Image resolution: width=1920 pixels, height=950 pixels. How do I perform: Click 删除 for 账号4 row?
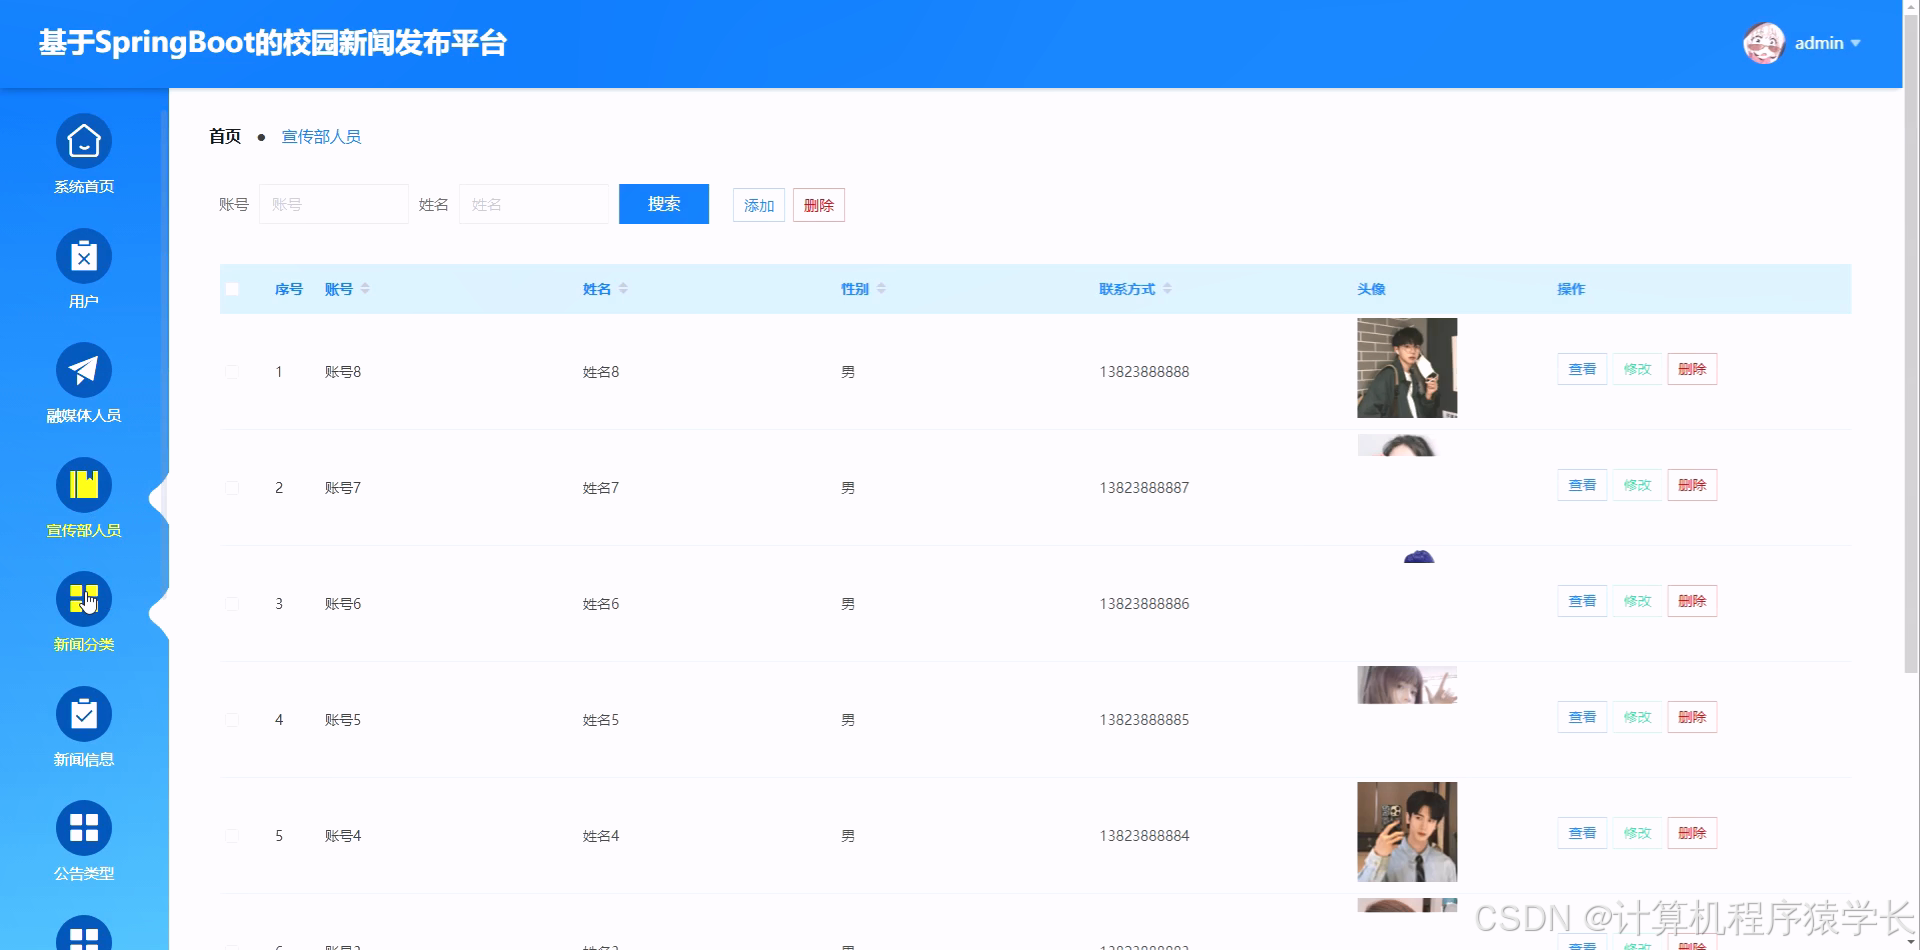point(1692,833)
